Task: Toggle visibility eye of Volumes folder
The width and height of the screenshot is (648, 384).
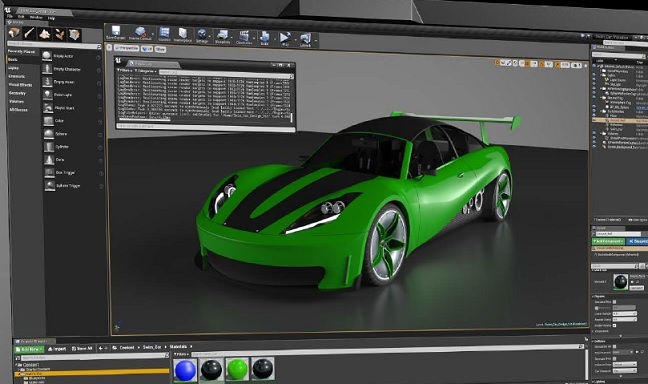Action: (x=594, y=134)
